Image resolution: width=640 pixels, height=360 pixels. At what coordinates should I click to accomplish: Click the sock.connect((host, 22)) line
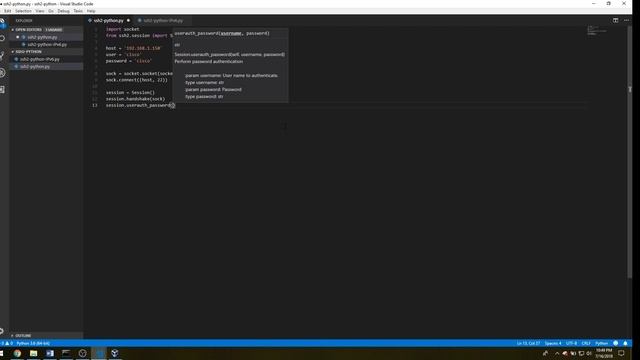click(x=137, y=80)
